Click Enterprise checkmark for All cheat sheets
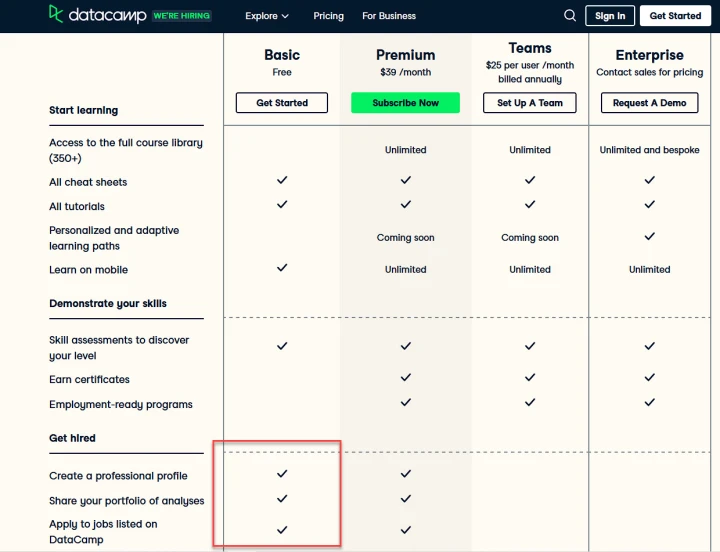 (649, 180)
